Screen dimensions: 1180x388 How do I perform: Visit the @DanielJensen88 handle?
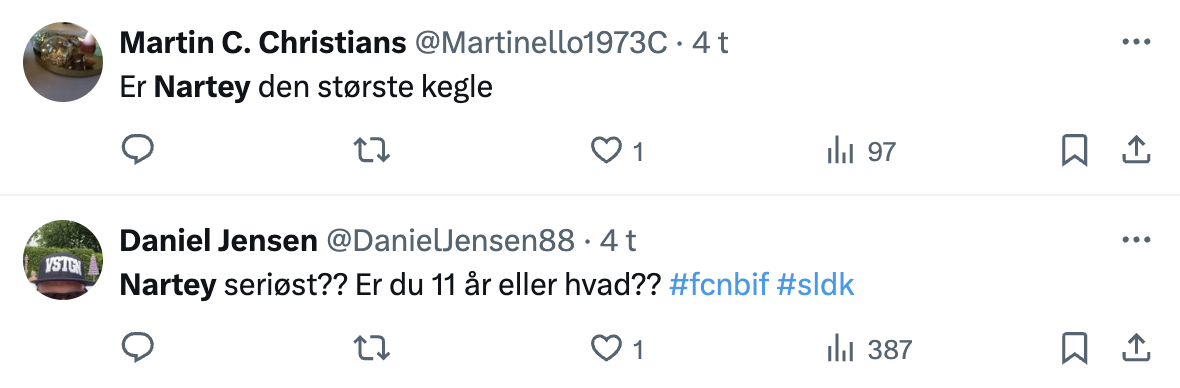(x=450, y=241)
